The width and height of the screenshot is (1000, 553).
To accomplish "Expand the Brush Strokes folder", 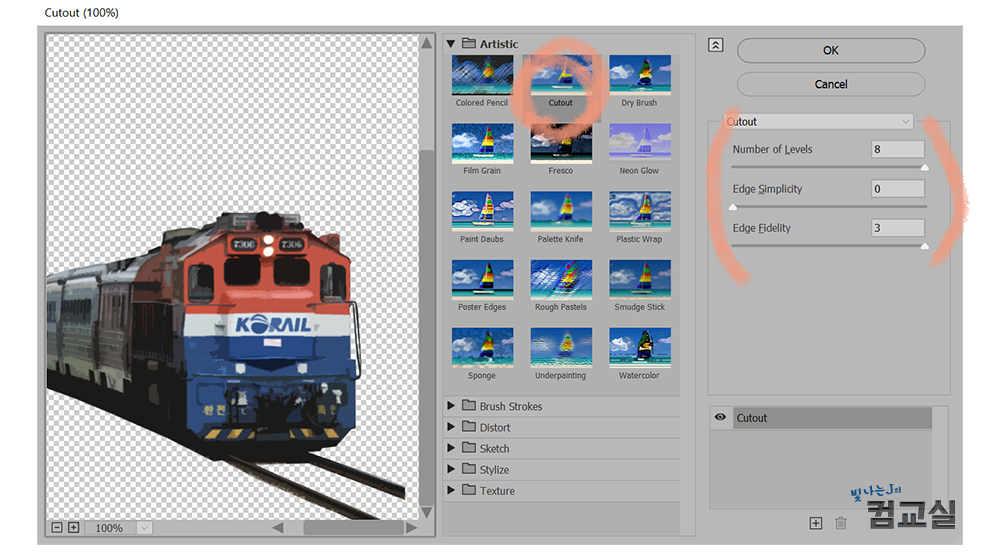I will pyautogui.click(x=451, y=406).
